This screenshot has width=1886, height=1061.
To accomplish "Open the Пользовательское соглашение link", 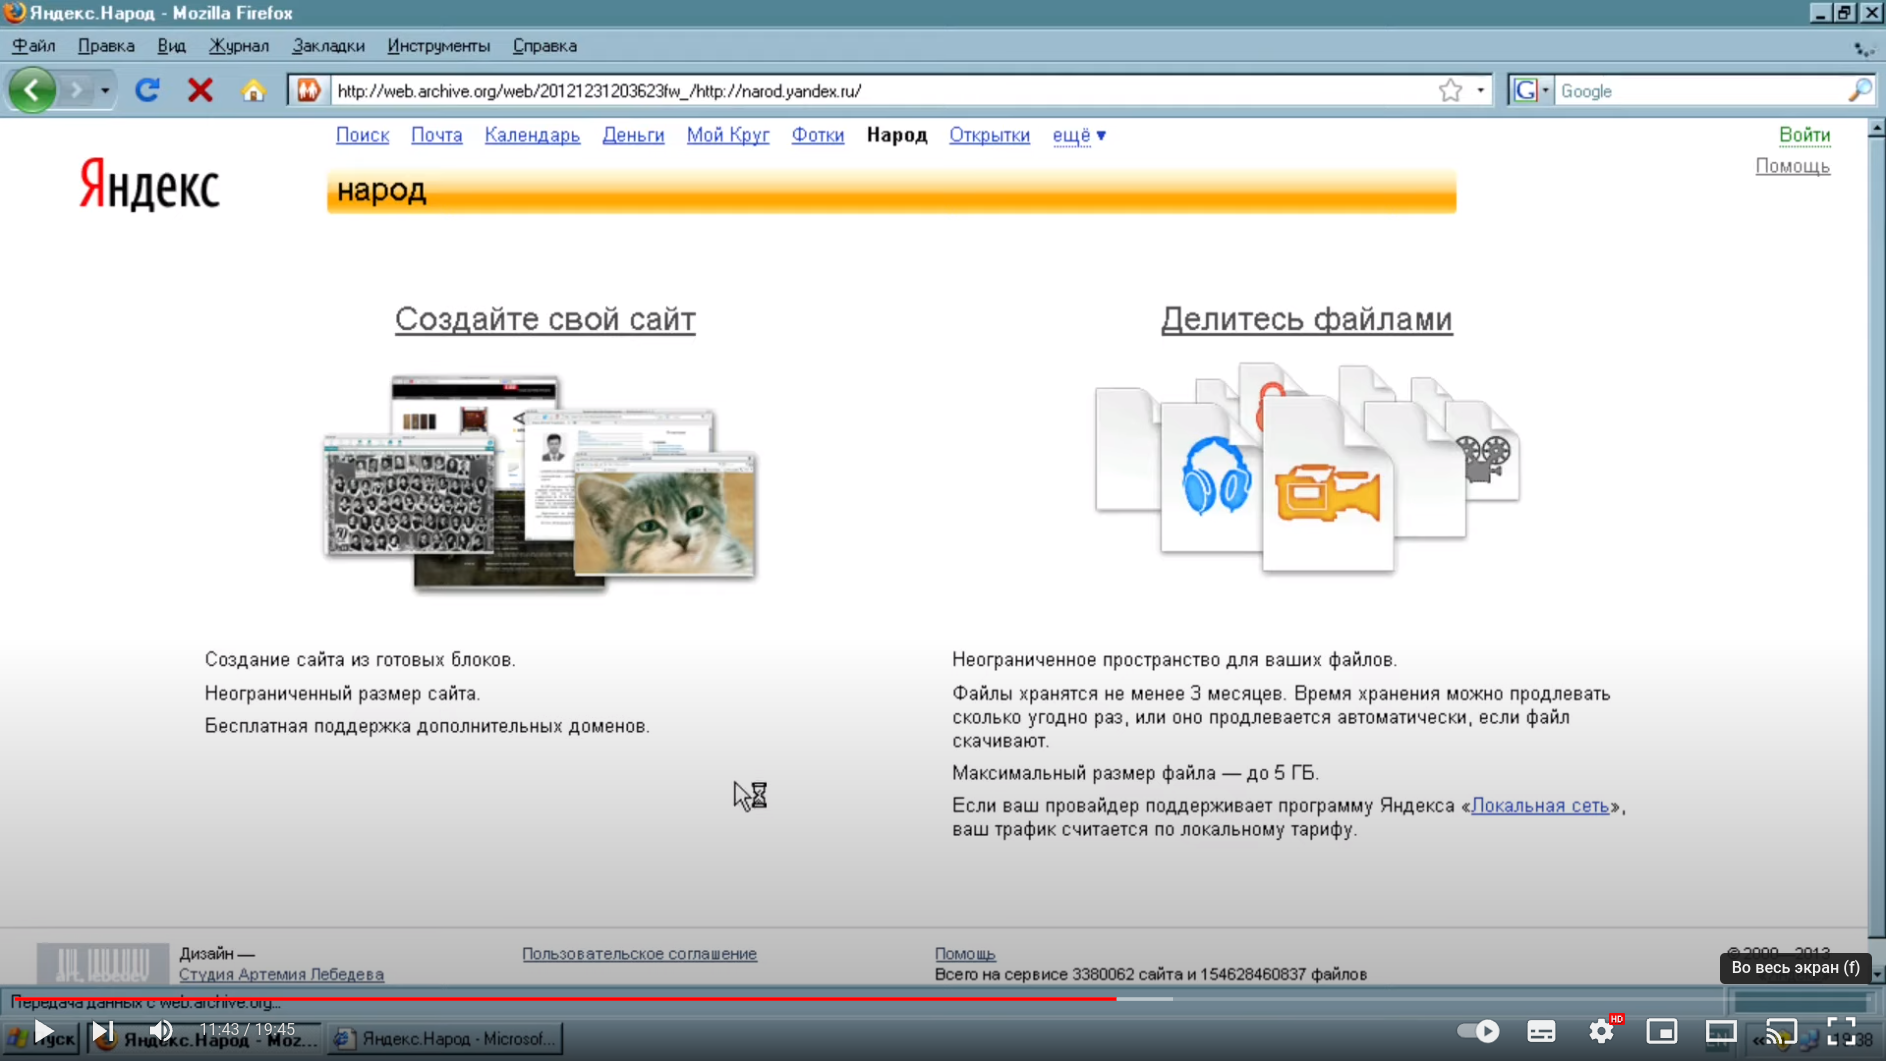I will coord(639,954).
